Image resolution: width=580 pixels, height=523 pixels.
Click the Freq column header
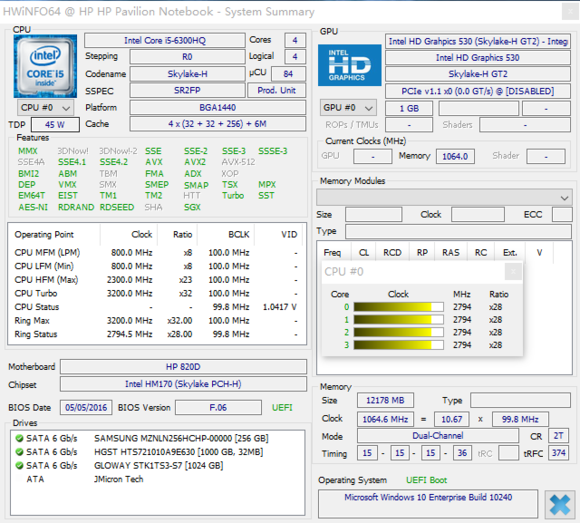332,253
